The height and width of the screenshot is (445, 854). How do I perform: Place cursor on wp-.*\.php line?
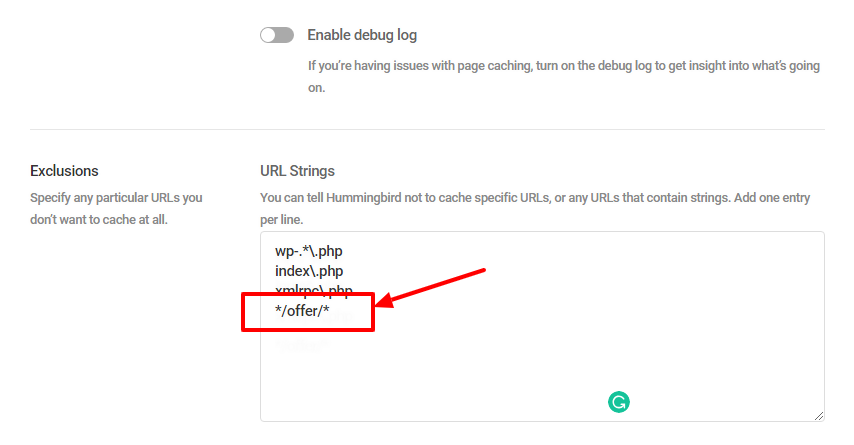coord(309,251)
